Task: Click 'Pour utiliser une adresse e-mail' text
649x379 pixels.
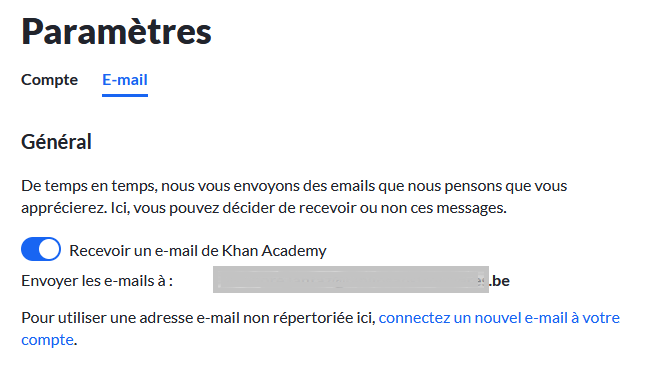Action: [130, 318]
